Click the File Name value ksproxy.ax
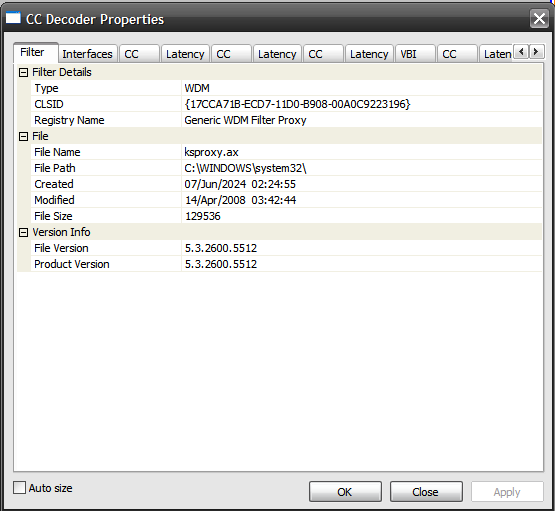 pos(212,152)
